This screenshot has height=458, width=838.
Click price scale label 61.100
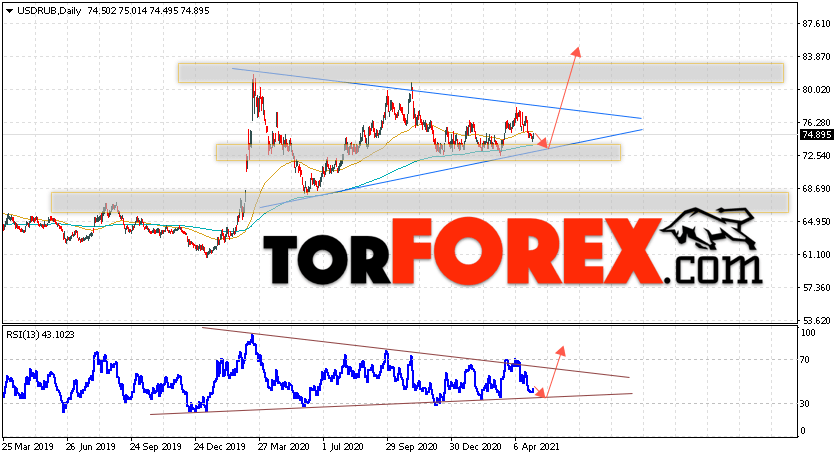click(x=816, y=254)
